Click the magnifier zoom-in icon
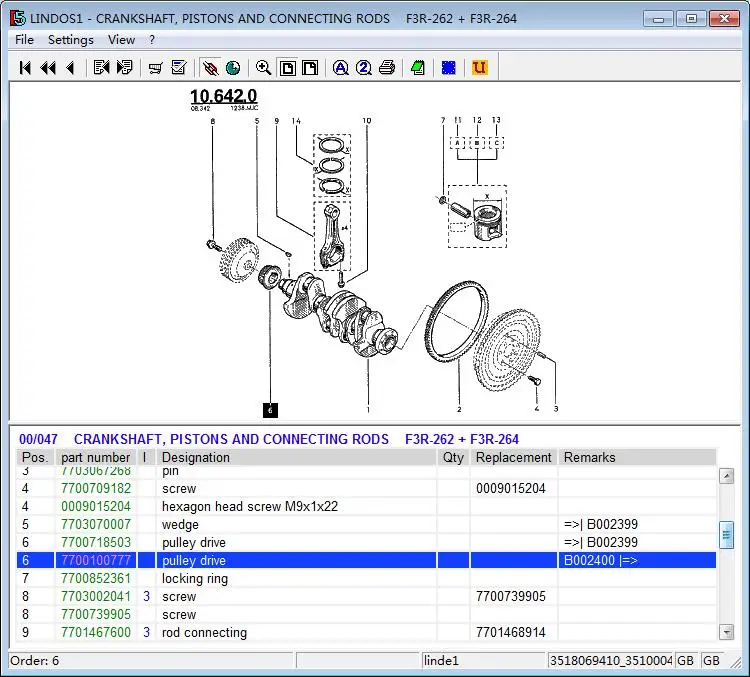This screenshot has width=750, height=677. 263,68
